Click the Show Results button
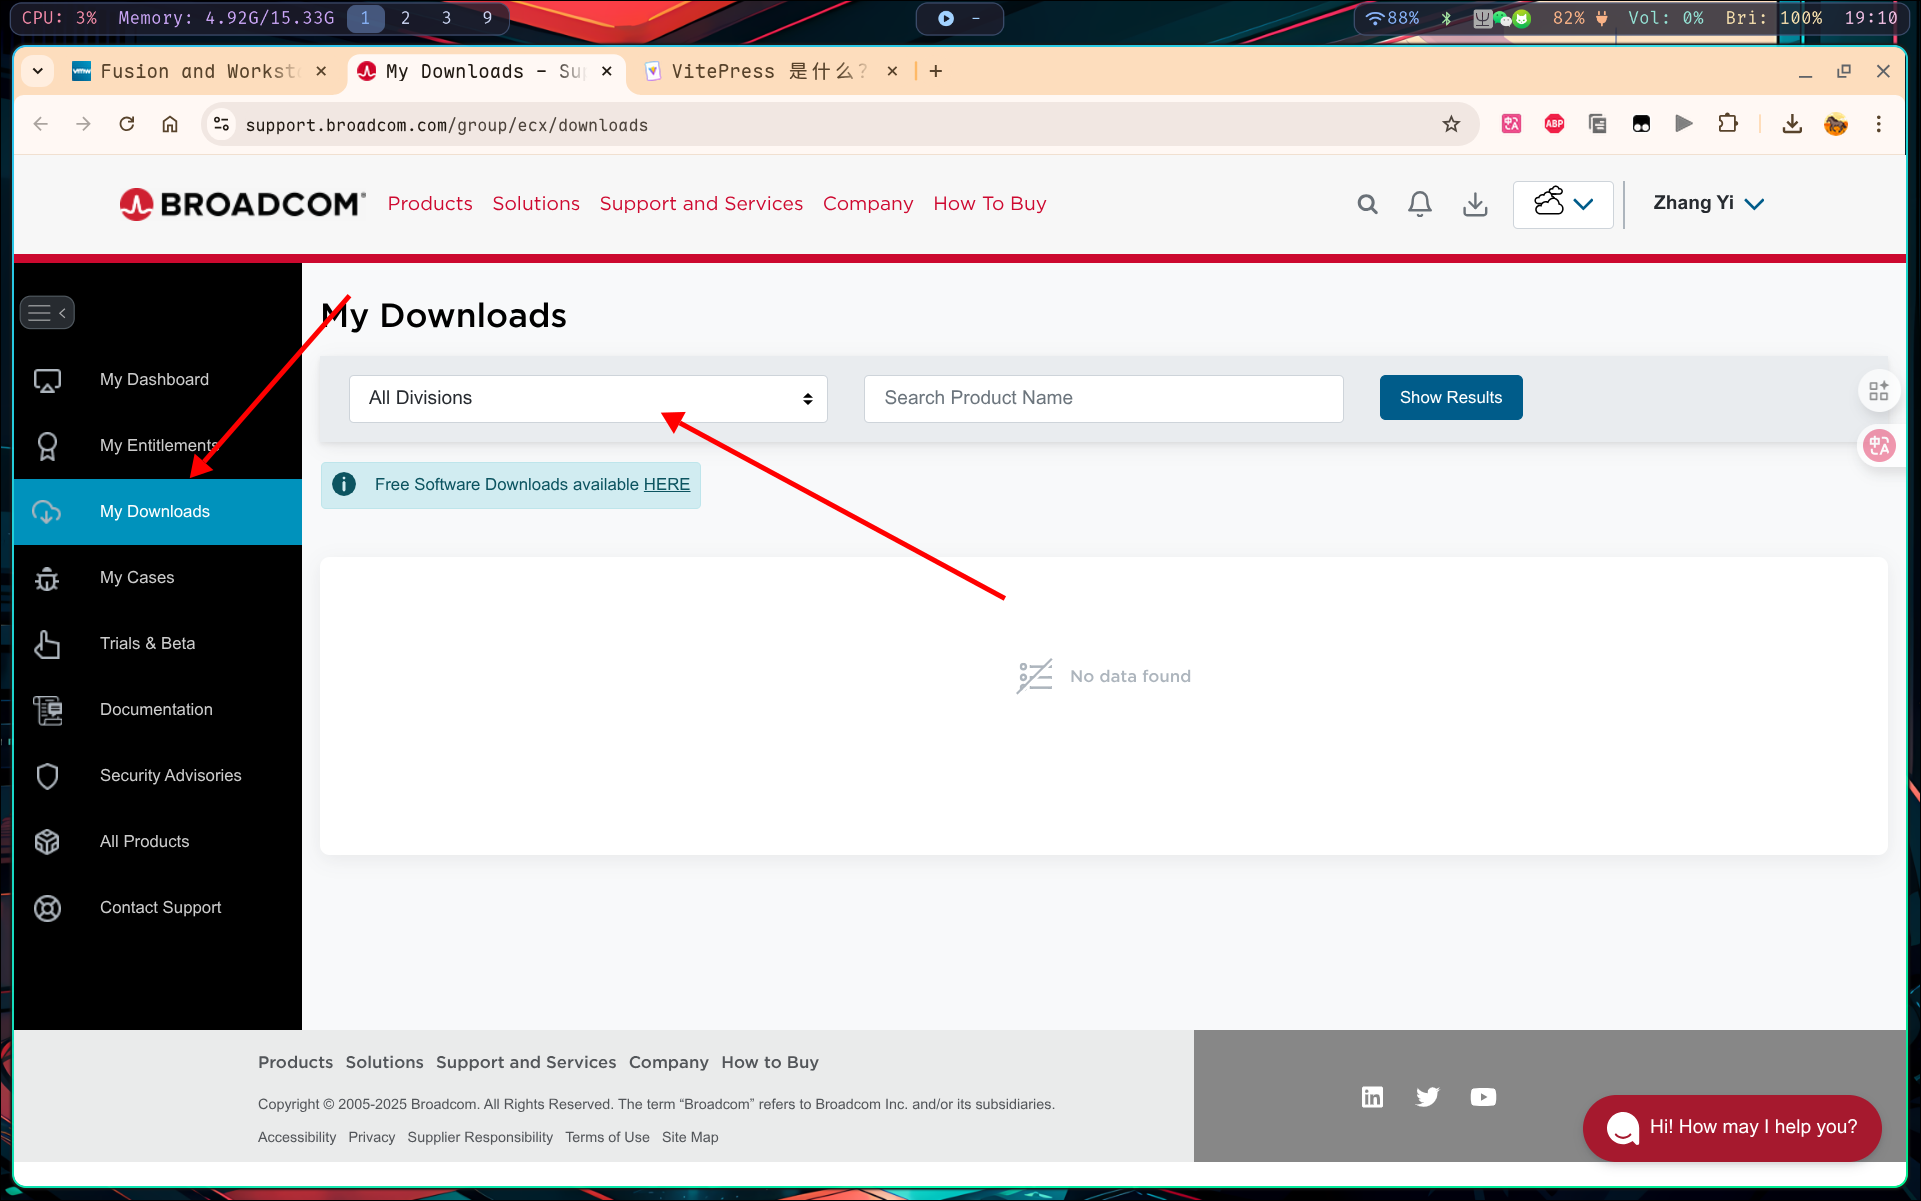 click(1450, 397)
